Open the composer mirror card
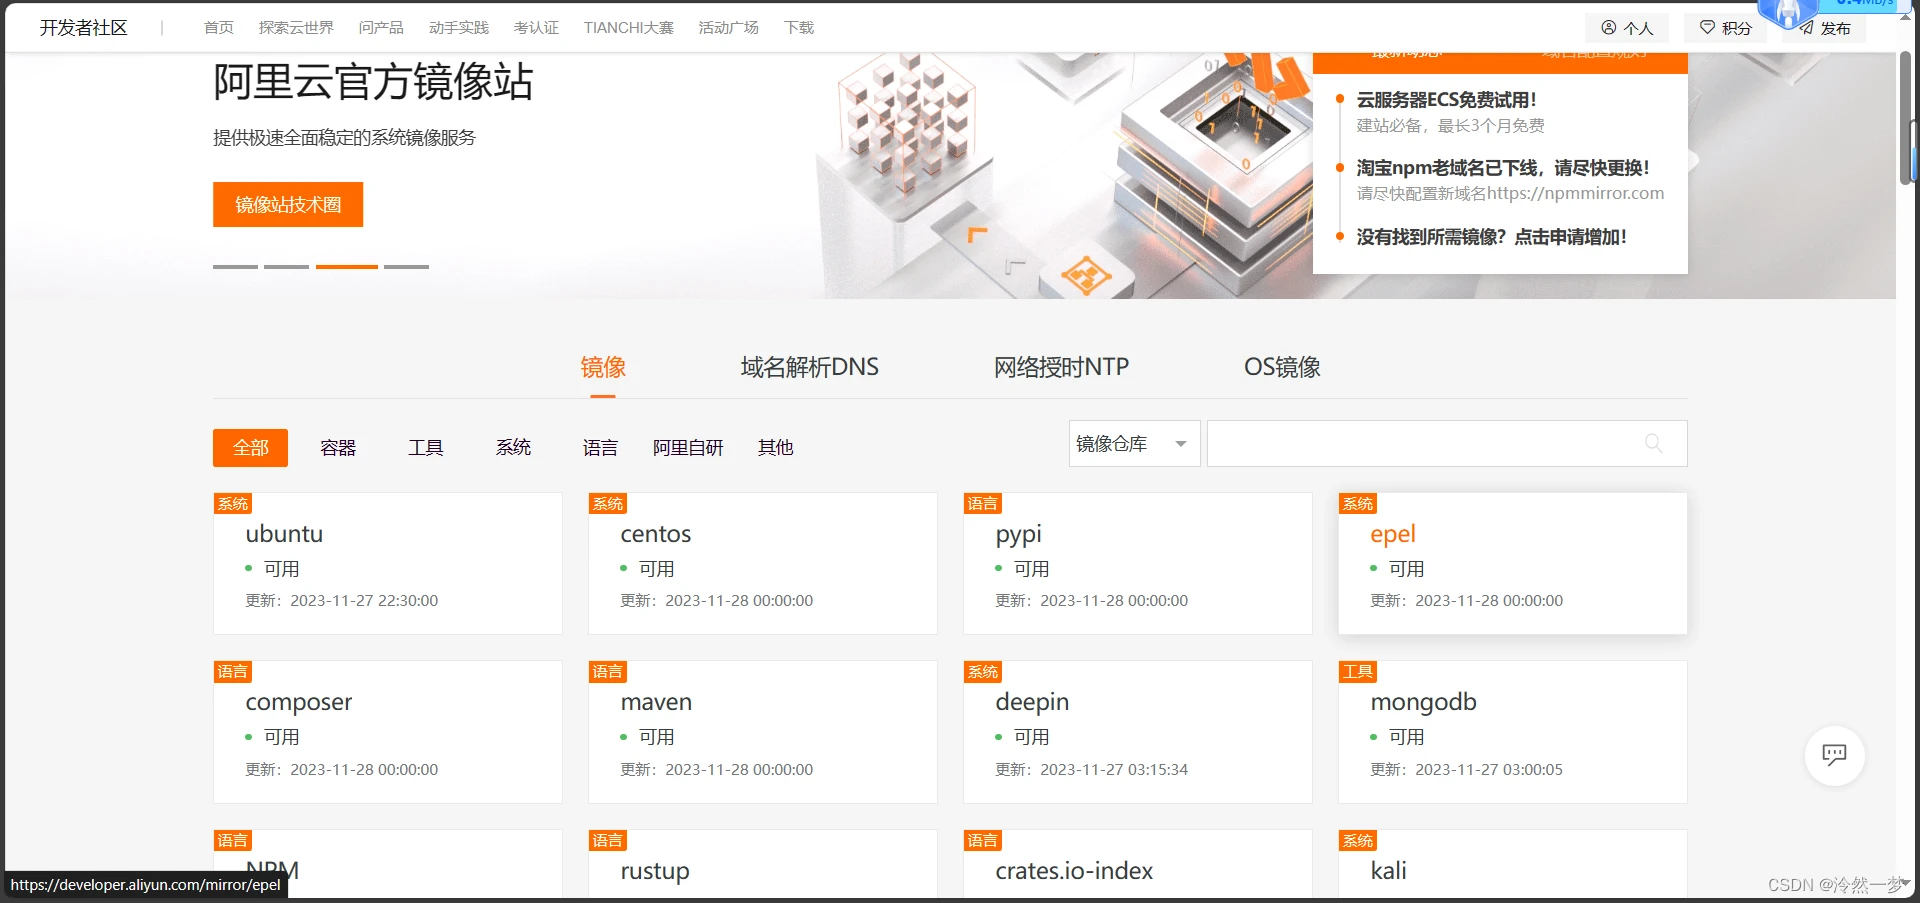Image resolution: width=1920 pixels, height=903 pixels. (388, 732)
